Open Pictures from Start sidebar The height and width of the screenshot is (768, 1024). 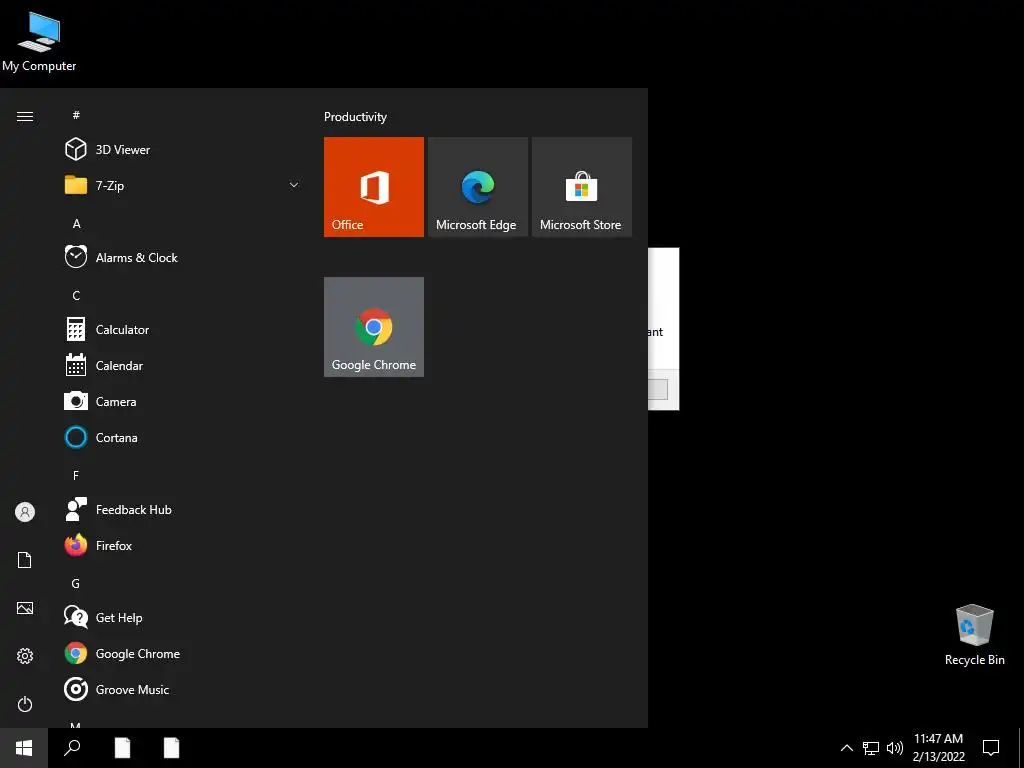[x=25, y=608]
